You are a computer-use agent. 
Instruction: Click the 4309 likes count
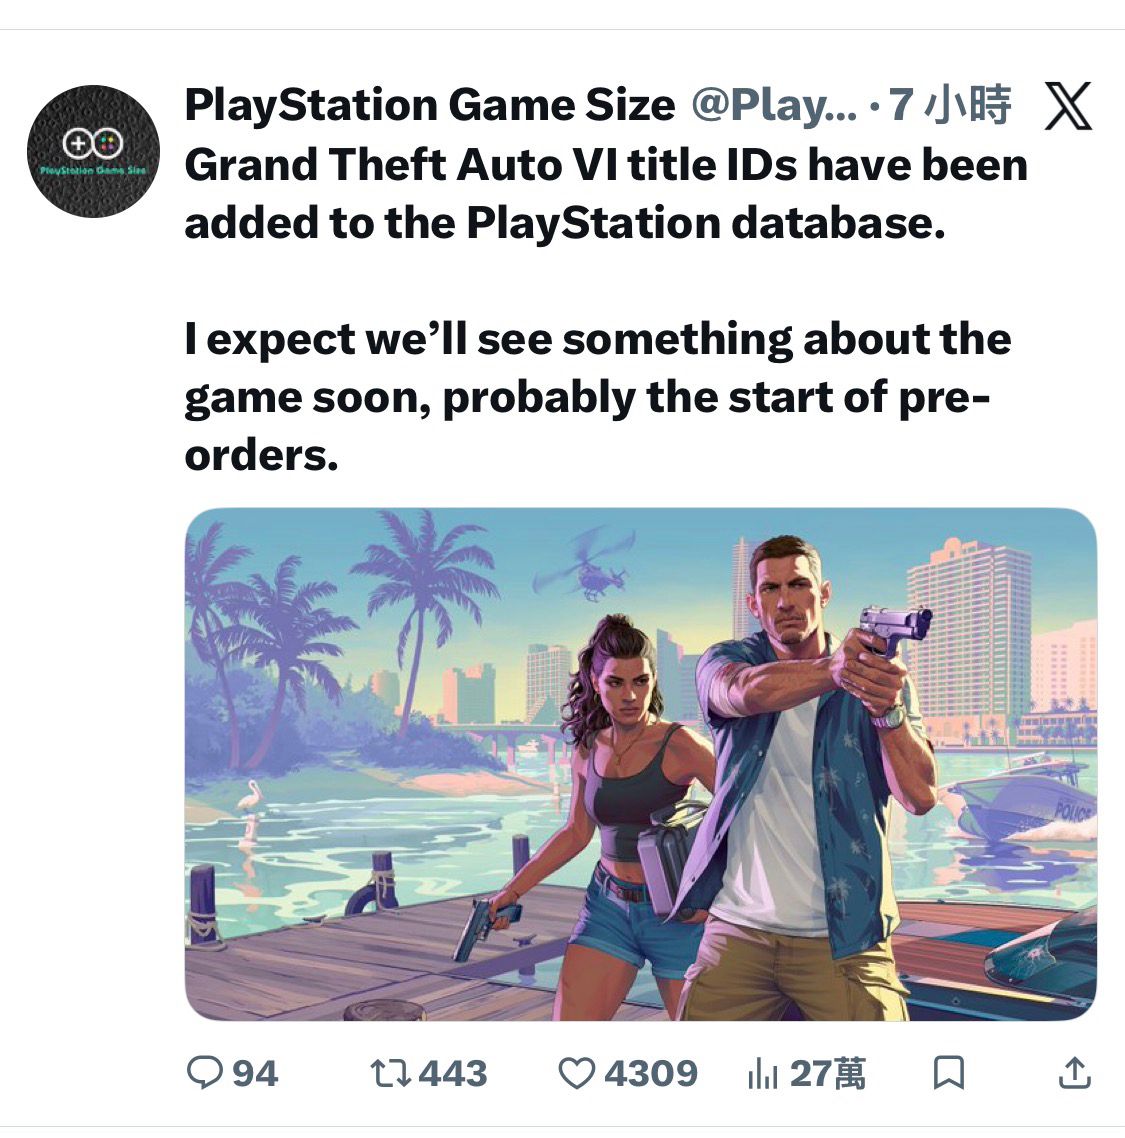[x=650, y=1073]
